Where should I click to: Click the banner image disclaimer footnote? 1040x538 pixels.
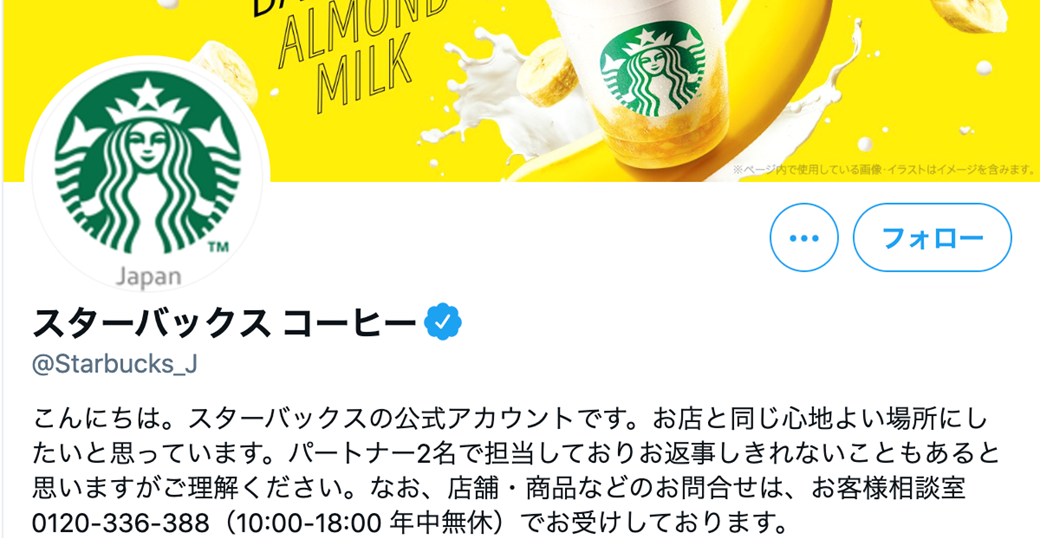tap(885, 171)
